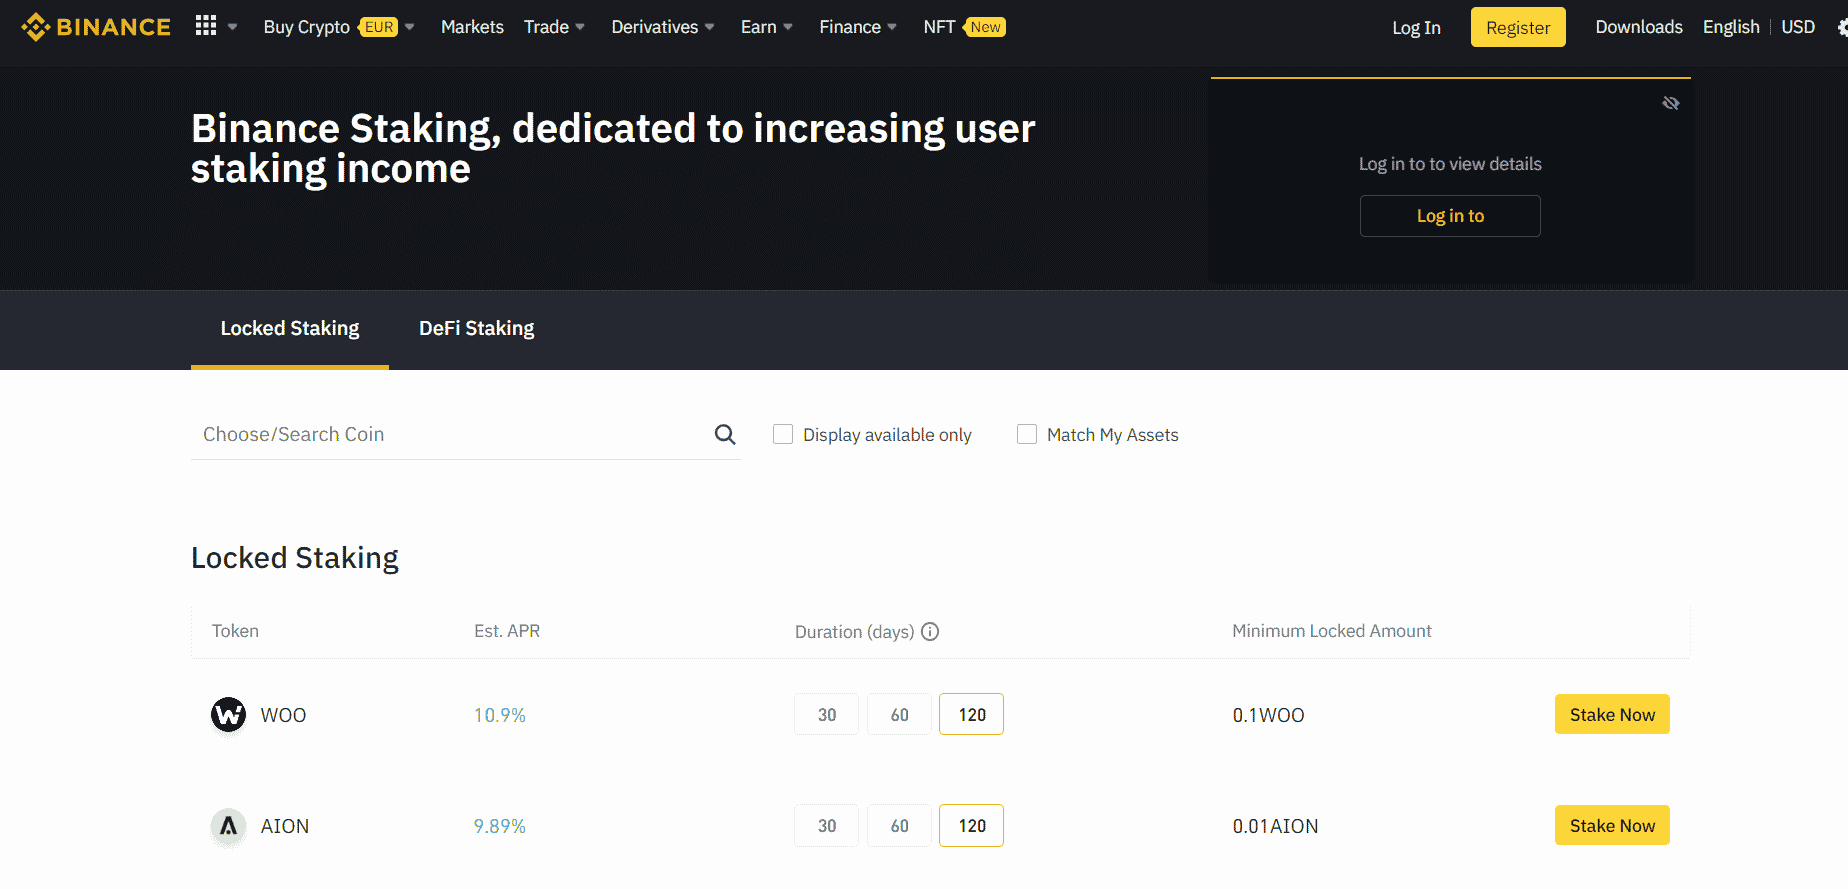The image size is (1848, 889).
Task: Click the 0.01AION minimum amount
Action: [x=1275, y=826]
